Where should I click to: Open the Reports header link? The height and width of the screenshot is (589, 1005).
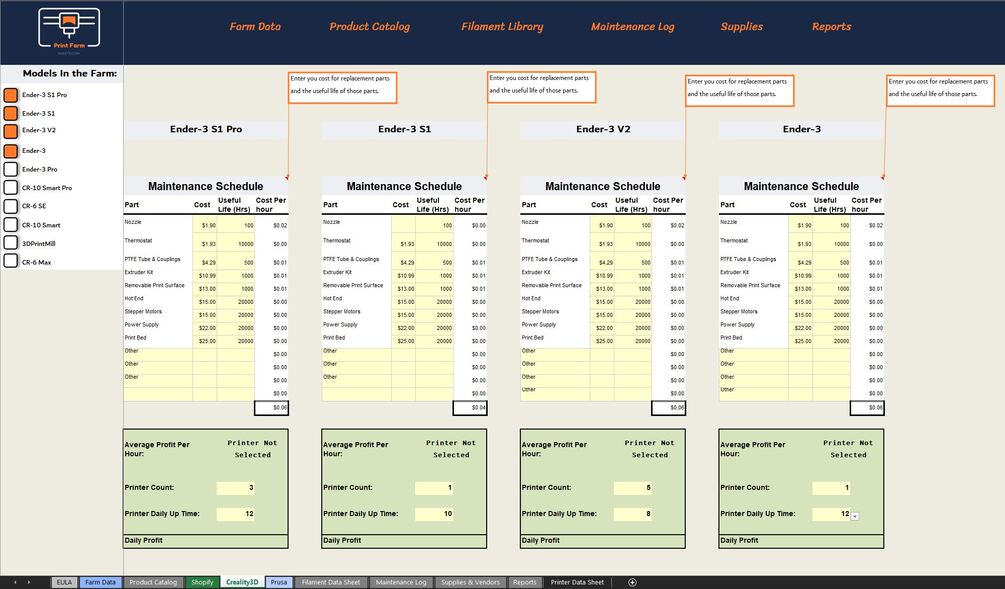[831, 26]
